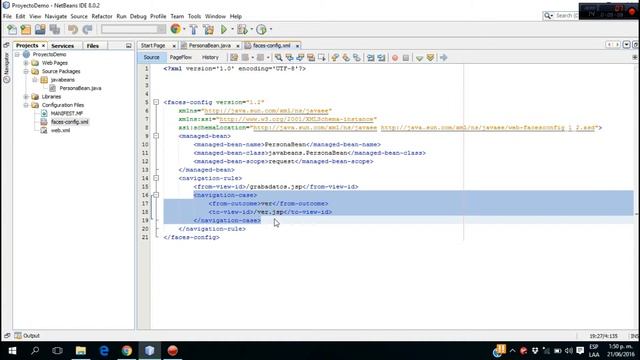Switch to PageFlow view
The width and height of the screenshot is (640, 360).
(180, 58)
